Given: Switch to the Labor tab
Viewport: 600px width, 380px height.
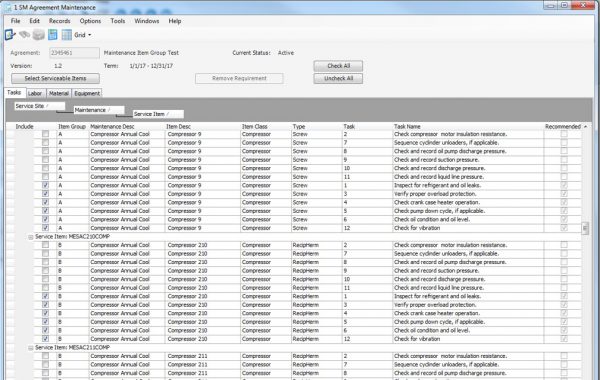Looking at the screenshot, I should tap(35, 93).
